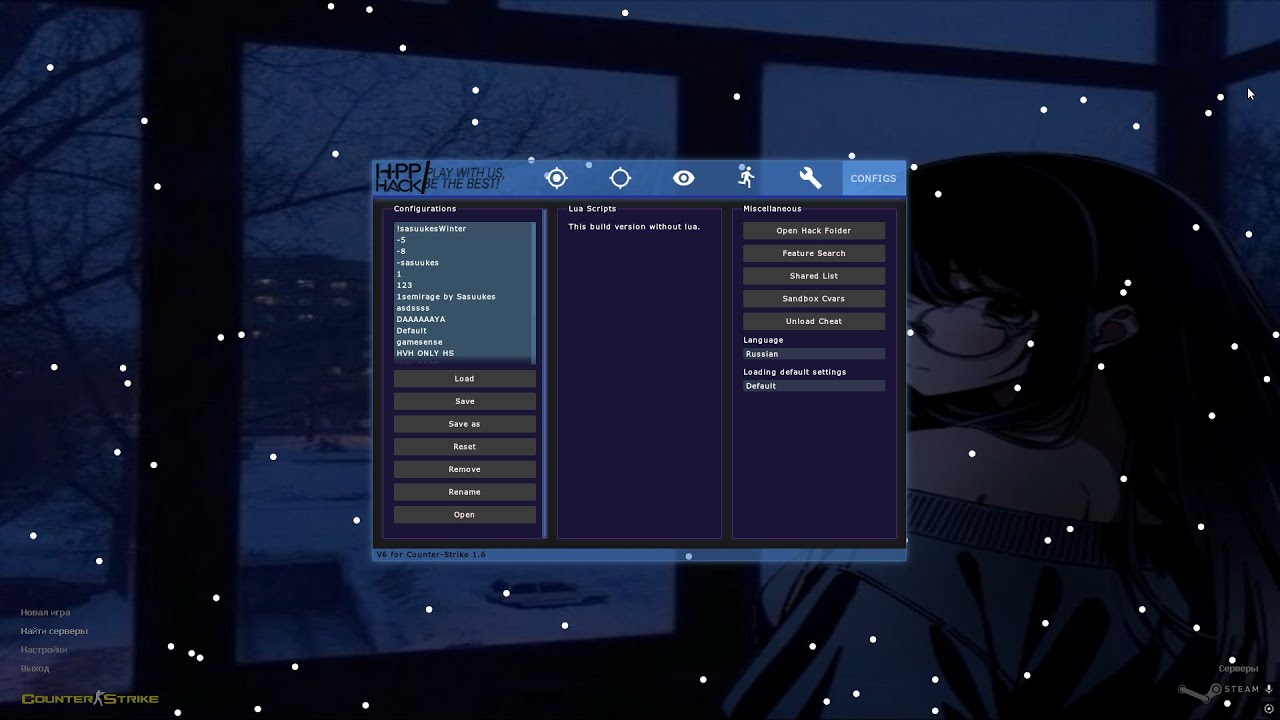Image resolution: width=1280 pixels, height=720 pixels.
Task: Click Новая игра in game menu
Action: [45, 612]
